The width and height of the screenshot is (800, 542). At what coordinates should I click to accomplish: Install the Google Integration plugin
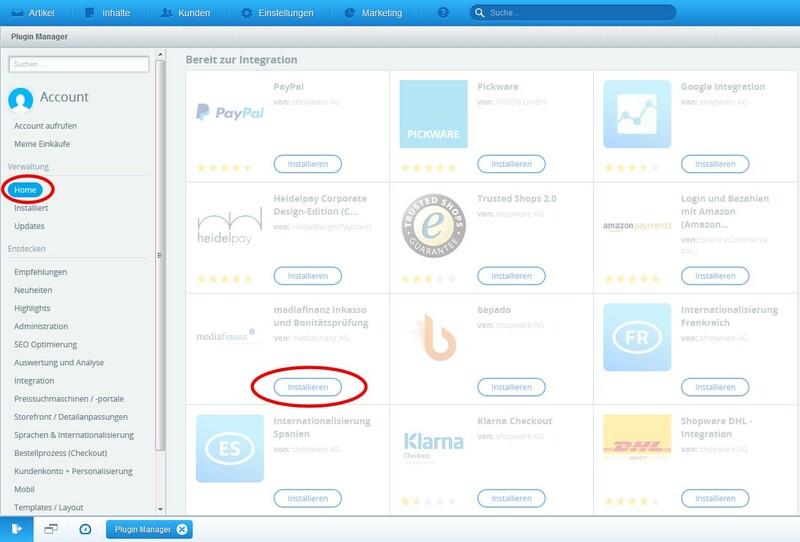tap(715, 164)
